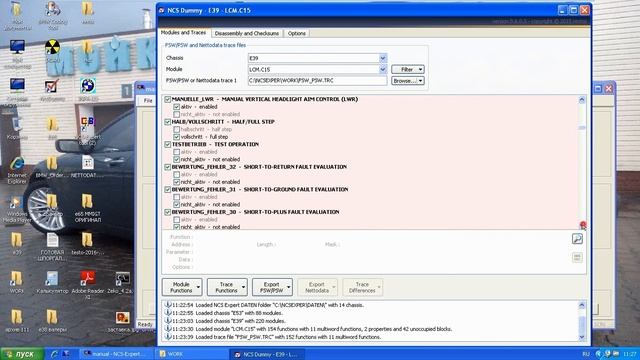Select 'nicht_aktiv - not enabled' row under BEWERTUNG_FEHLER_31
Image resolution: width=640 pixels, height=360 pixels.
(210, 204)
